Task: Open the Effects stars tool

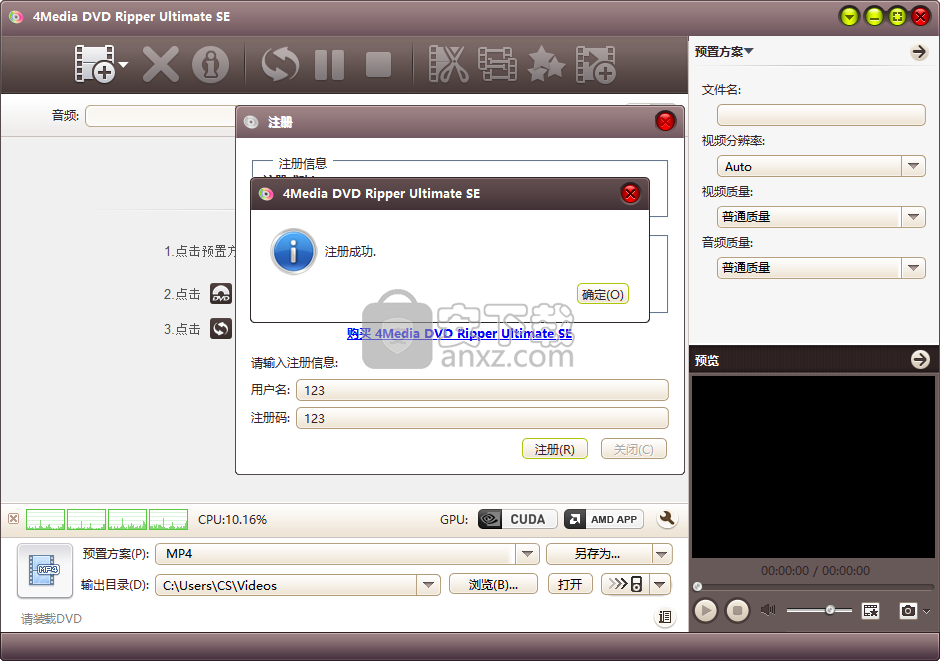Action: point(546,64)
